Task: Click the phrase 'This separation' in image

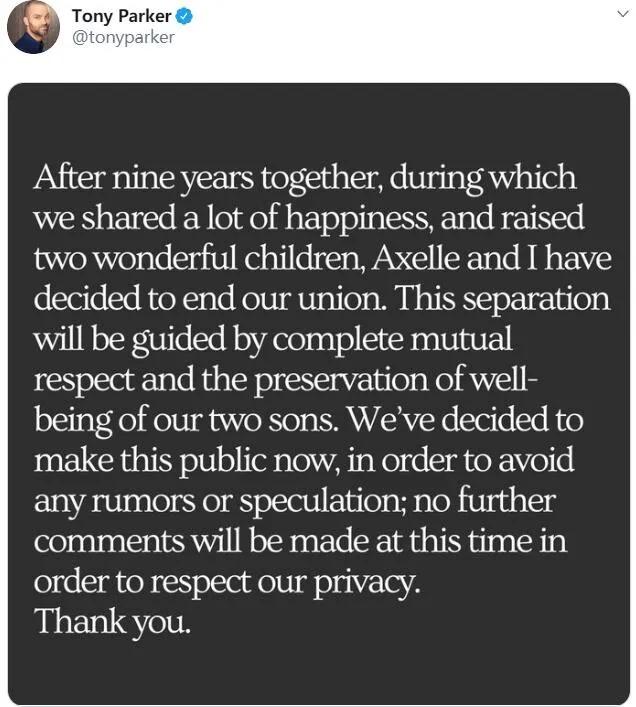Action: coord(502,299)
